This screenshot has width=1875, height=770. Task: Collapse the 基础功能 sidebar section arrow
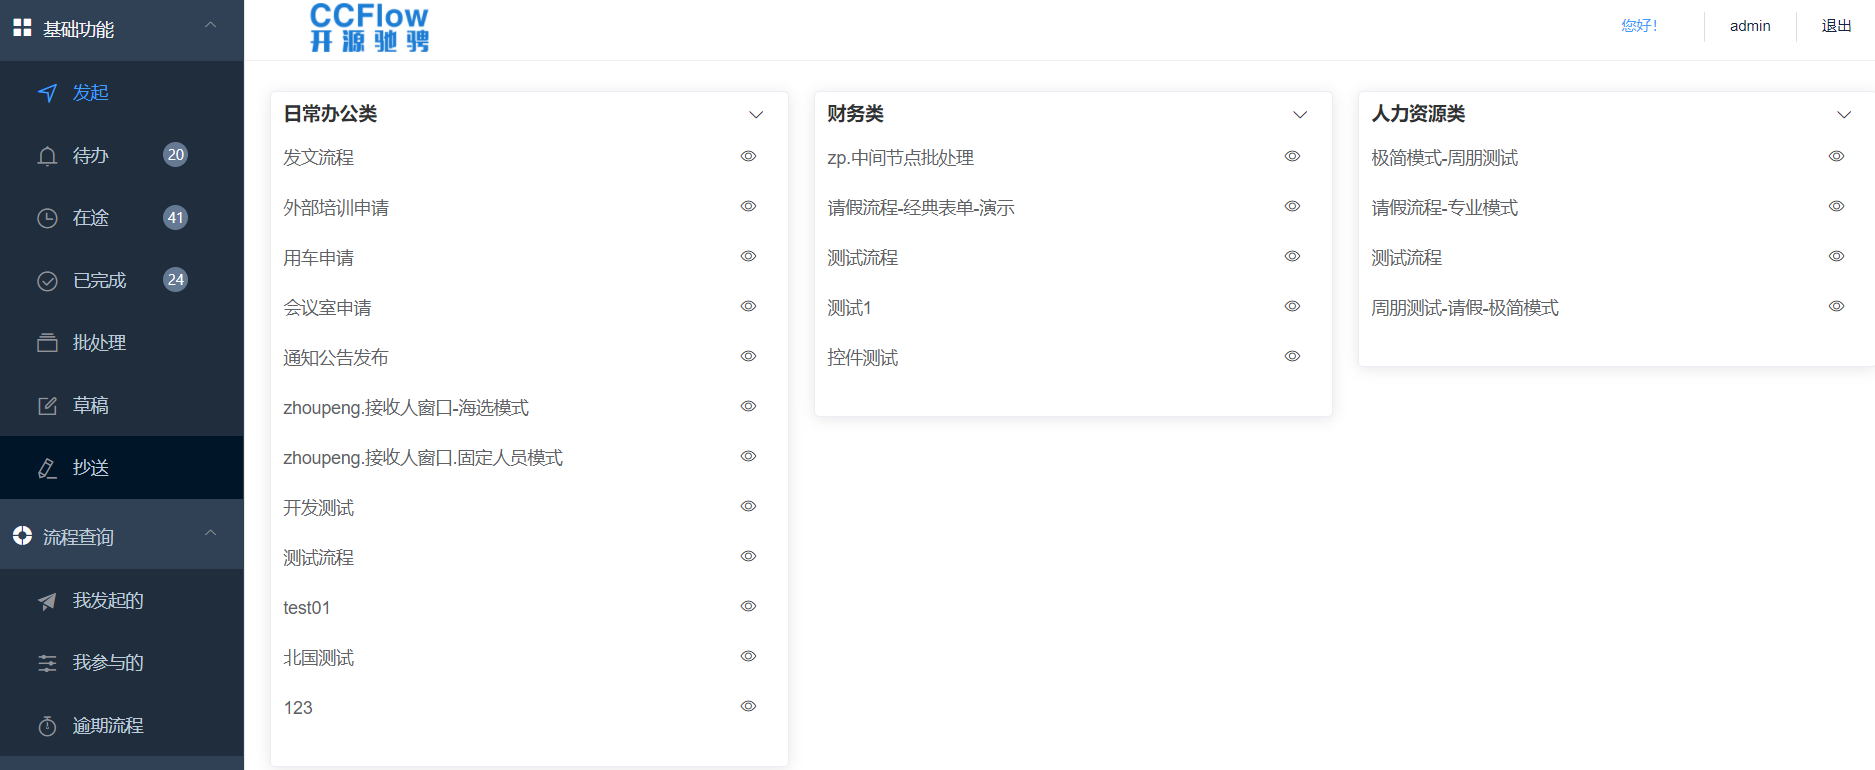pyautogui.click(x=210, y=25)
